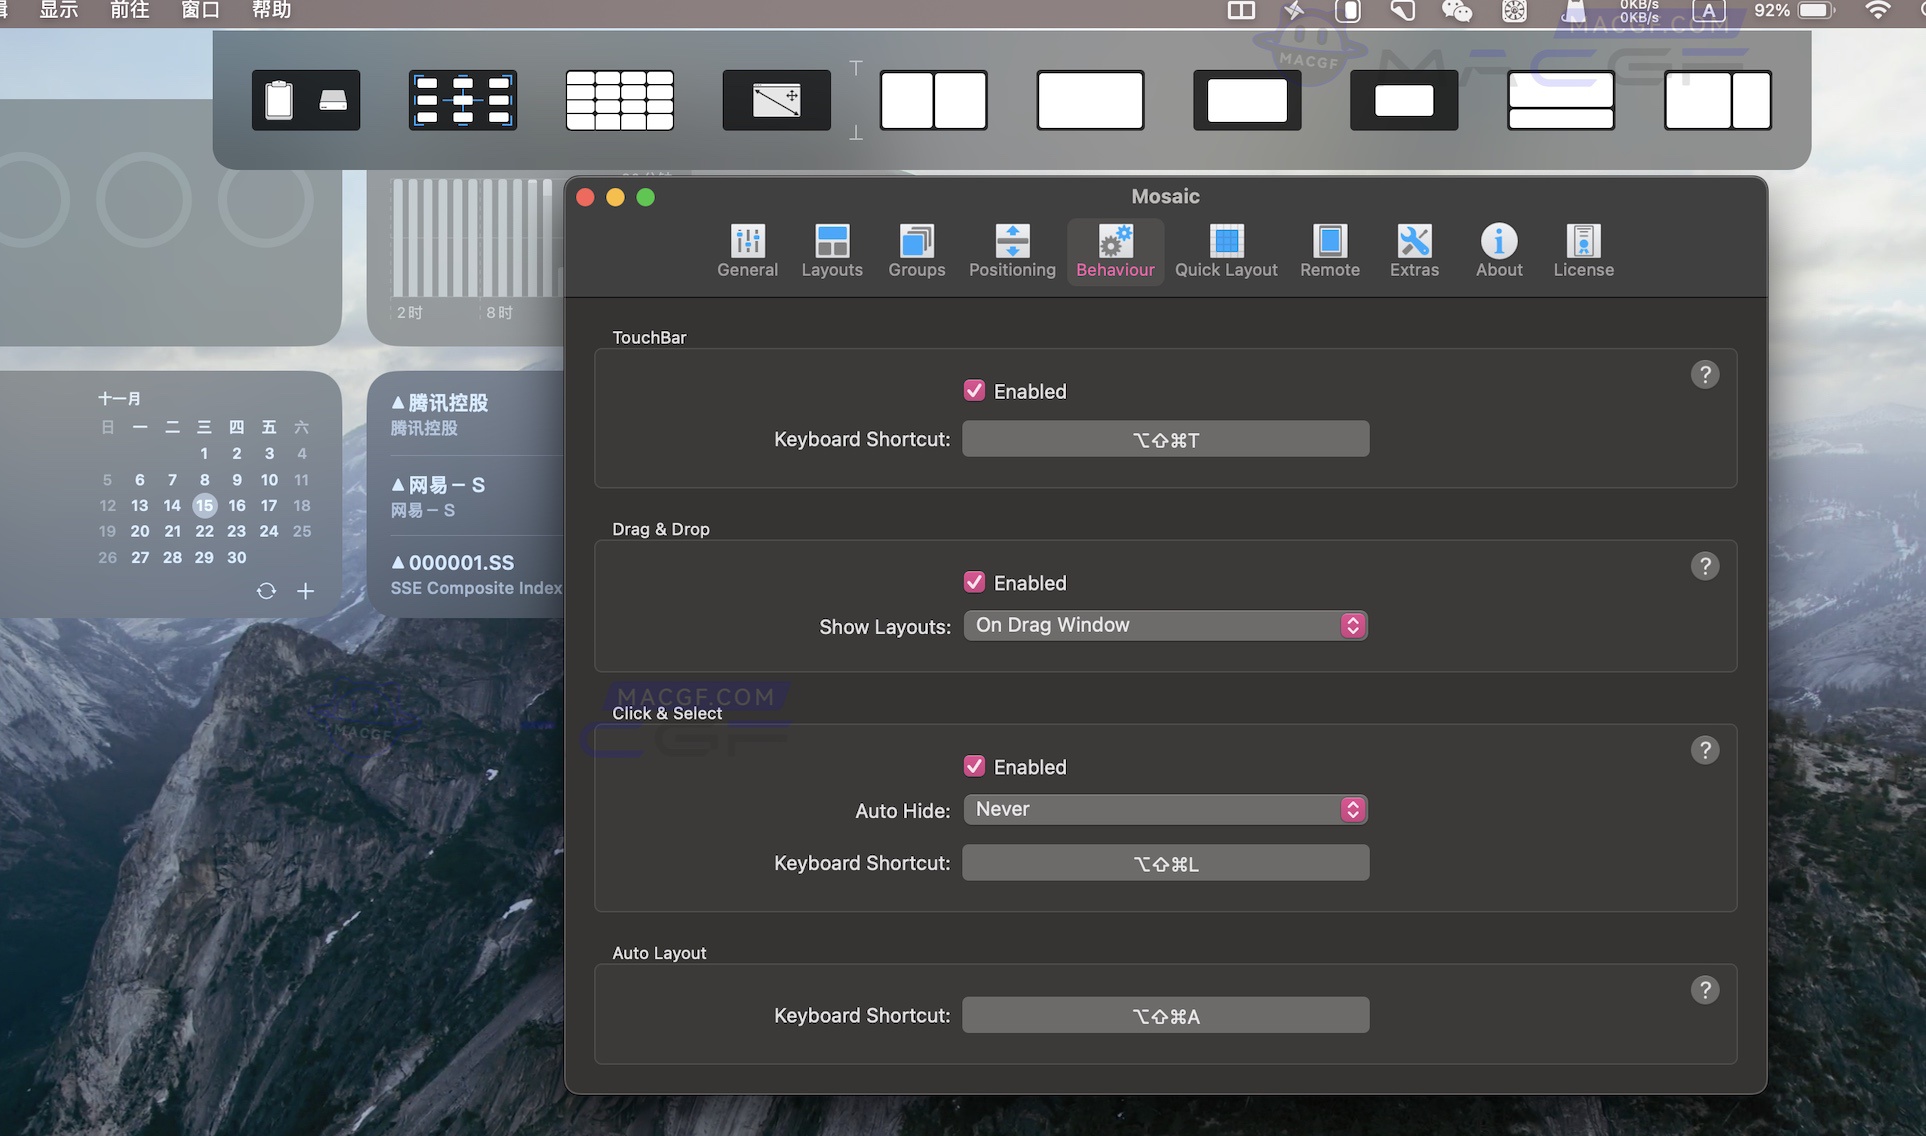Open the About info pane

point(1498,250)
